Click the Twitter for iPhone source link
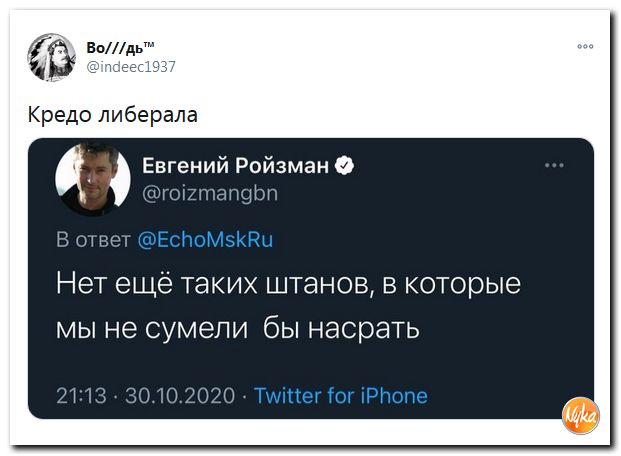The image size is (621, 456). tap(341, 395)
